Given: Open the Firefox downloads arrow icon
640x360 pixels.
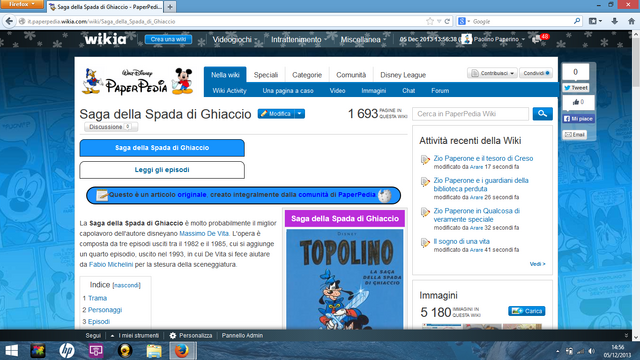Looking at the screenshot, I should pos(615,21).
